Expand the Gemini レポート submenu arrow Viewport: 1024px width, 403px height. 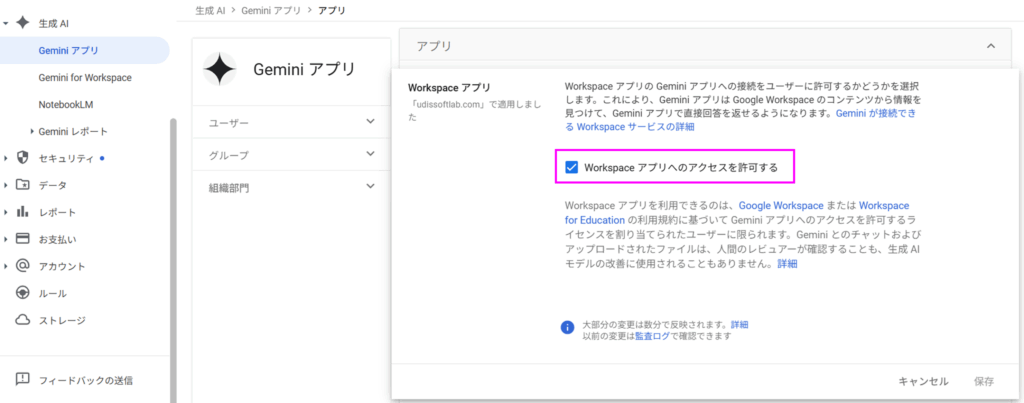[x=32, y=131]
